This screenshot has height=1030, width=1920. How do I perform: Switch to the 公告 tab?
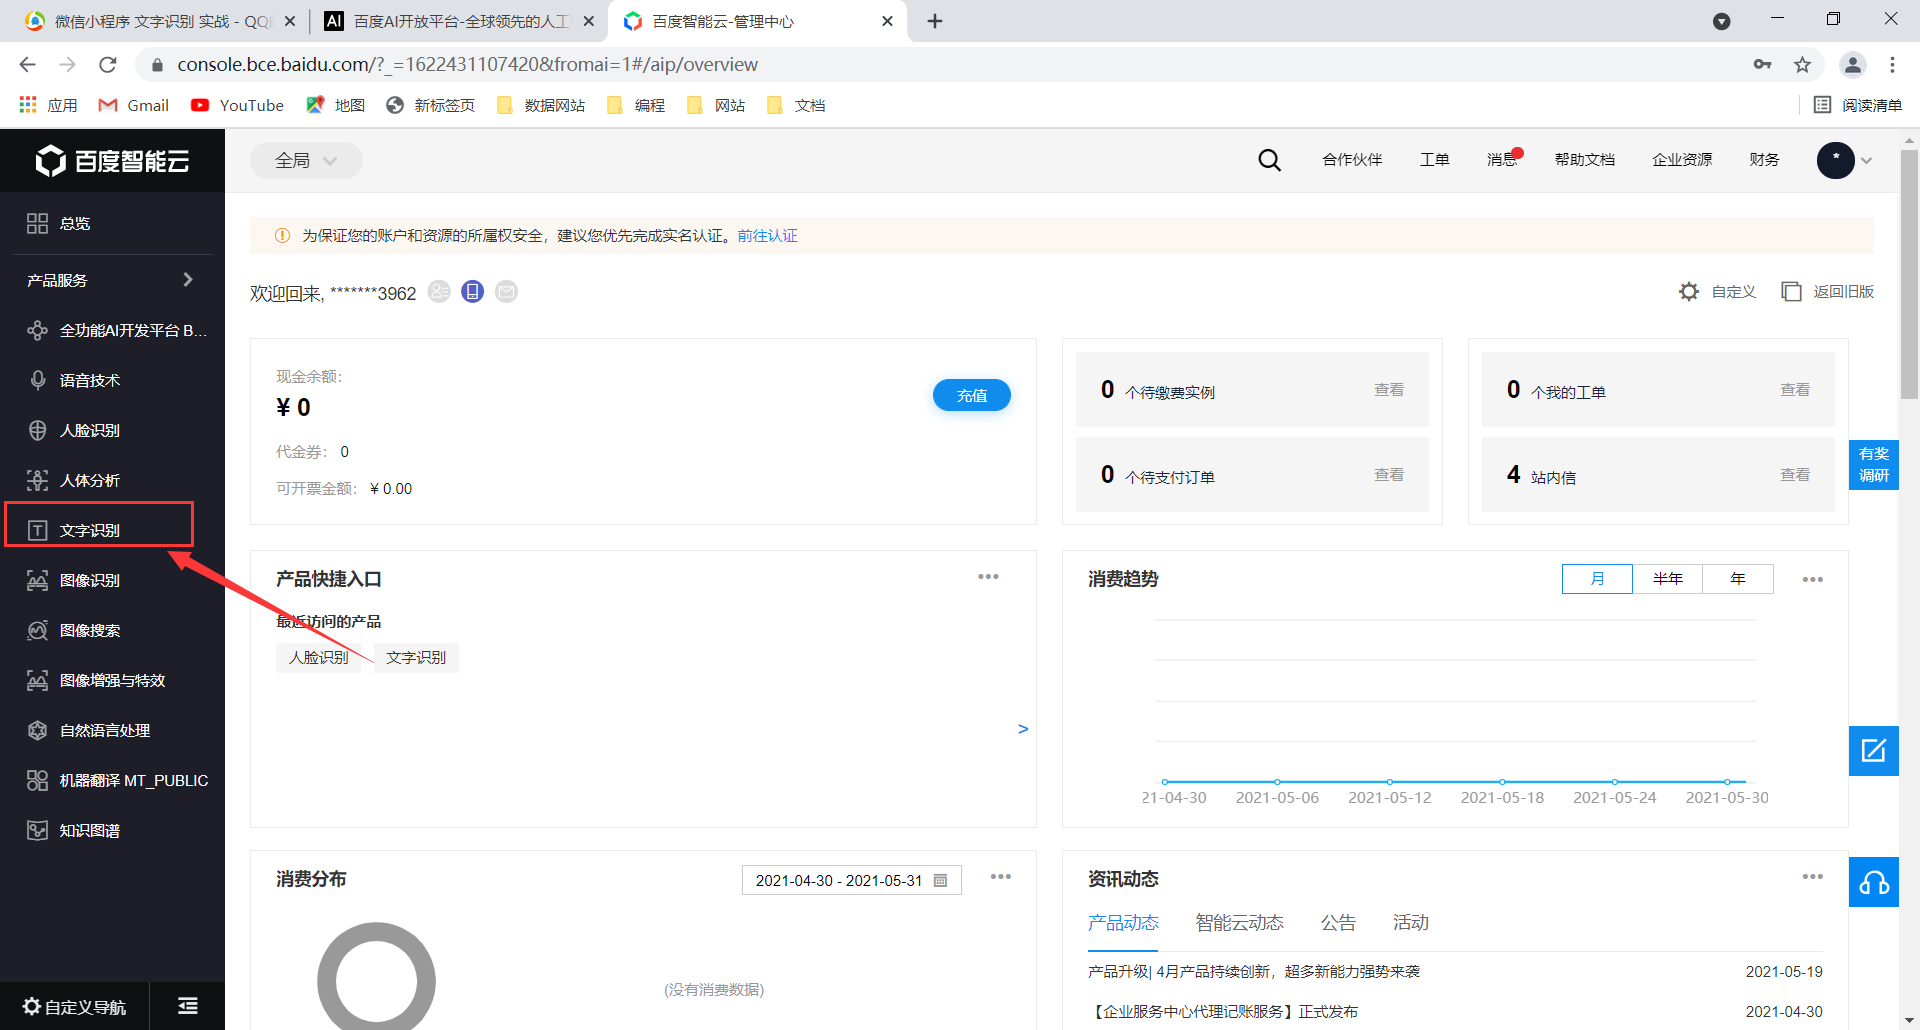coord(1338,923)
